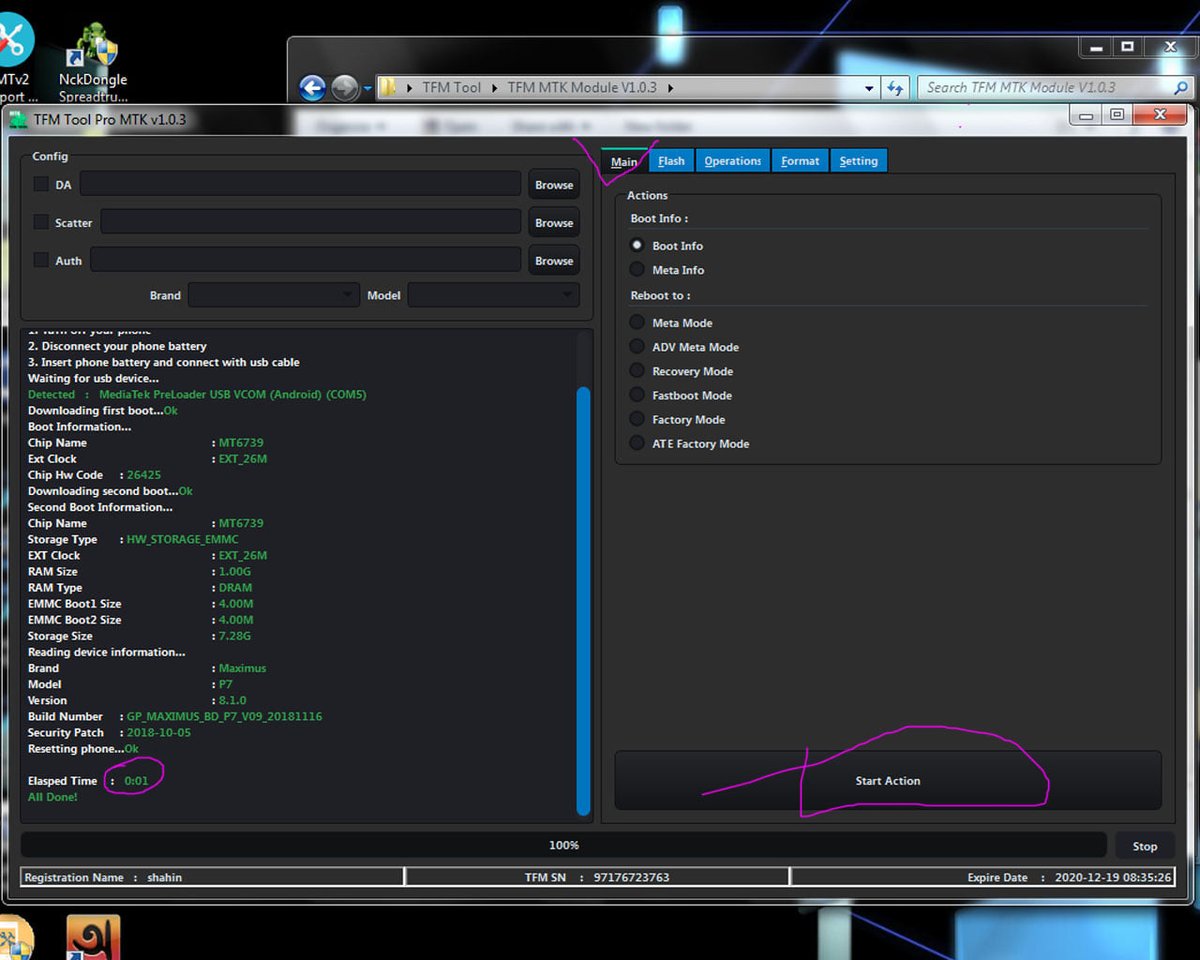The height and width of the screenshot is (960, 1200).
Task: Click the TFM Tool Pro MTK title icon
Action: click(x=19, y=119)
